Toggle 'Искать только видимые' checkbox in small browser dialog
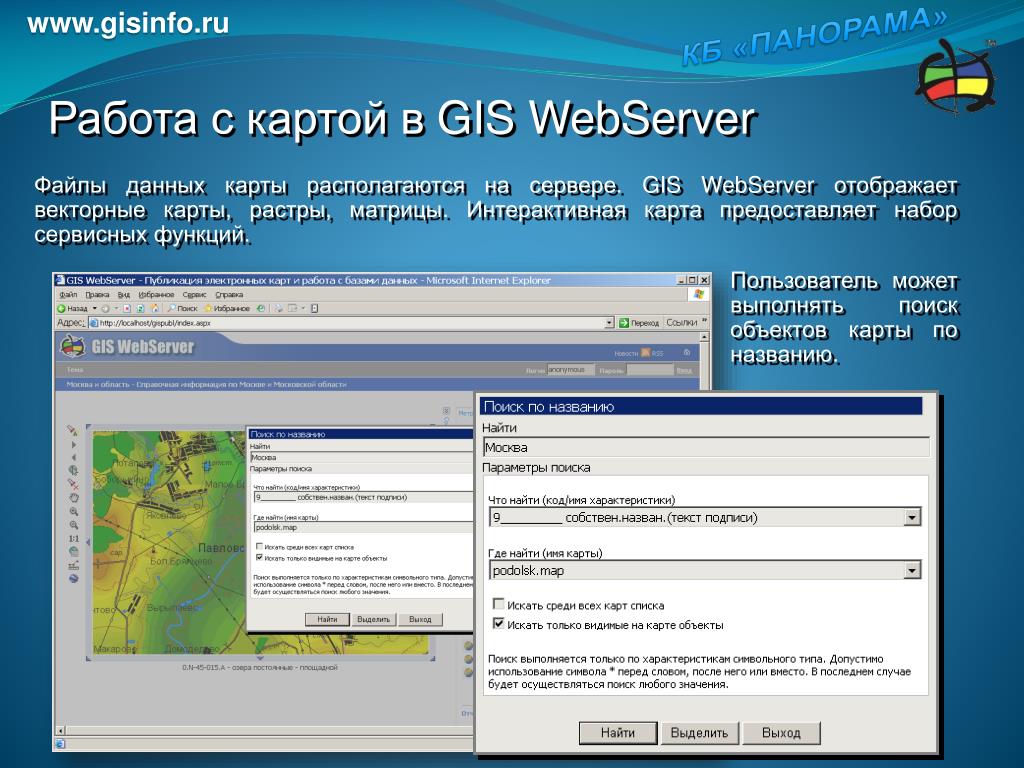This screenshot has width=1024, height=768. click(x=259, y=558)
